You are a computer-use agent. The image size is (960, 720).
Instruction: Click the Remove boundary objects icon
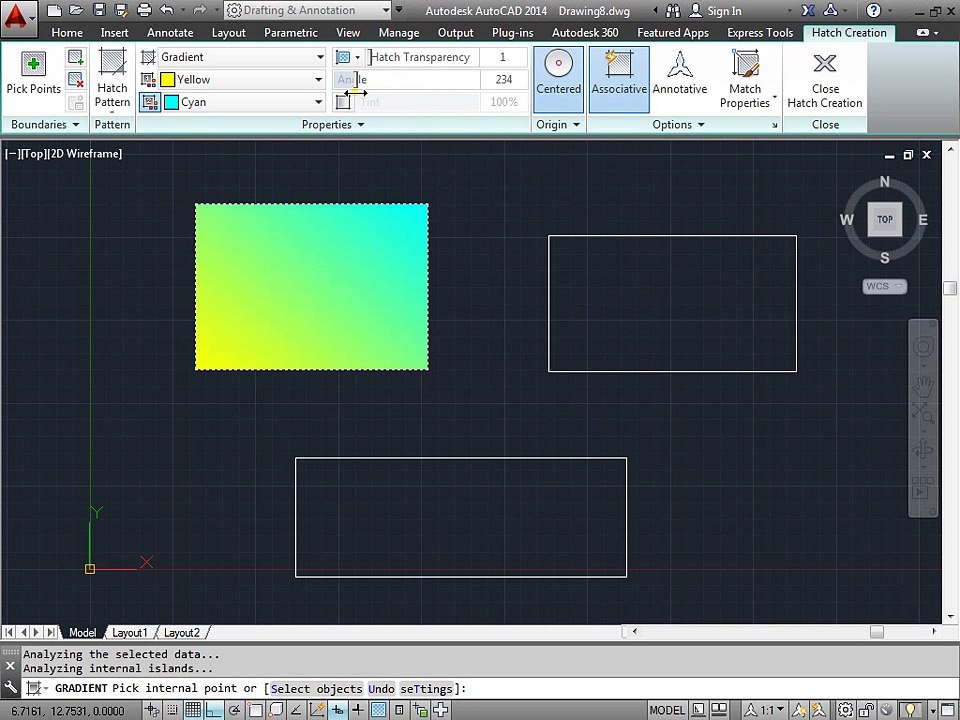(x=75, y=80)
